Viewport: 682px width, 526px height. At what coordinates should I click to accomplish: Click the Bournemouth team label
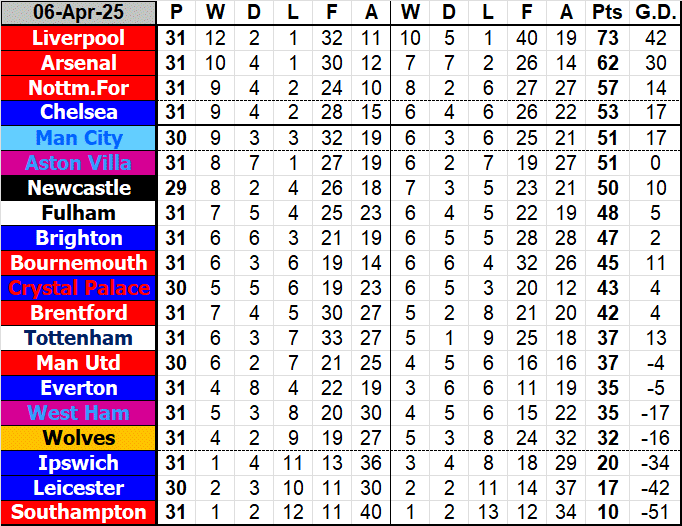[79, 263]
